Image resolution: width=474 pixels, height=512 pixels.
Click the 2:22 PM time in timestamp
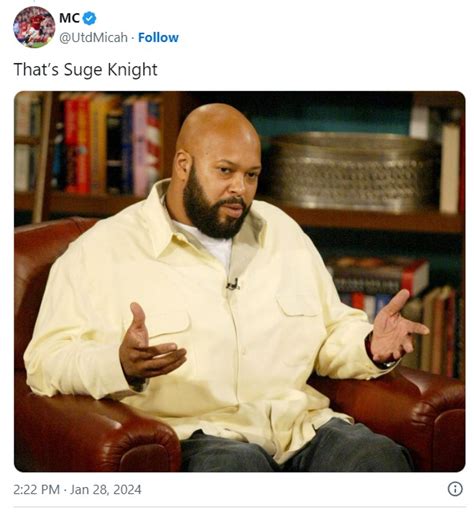pos(36,489)
